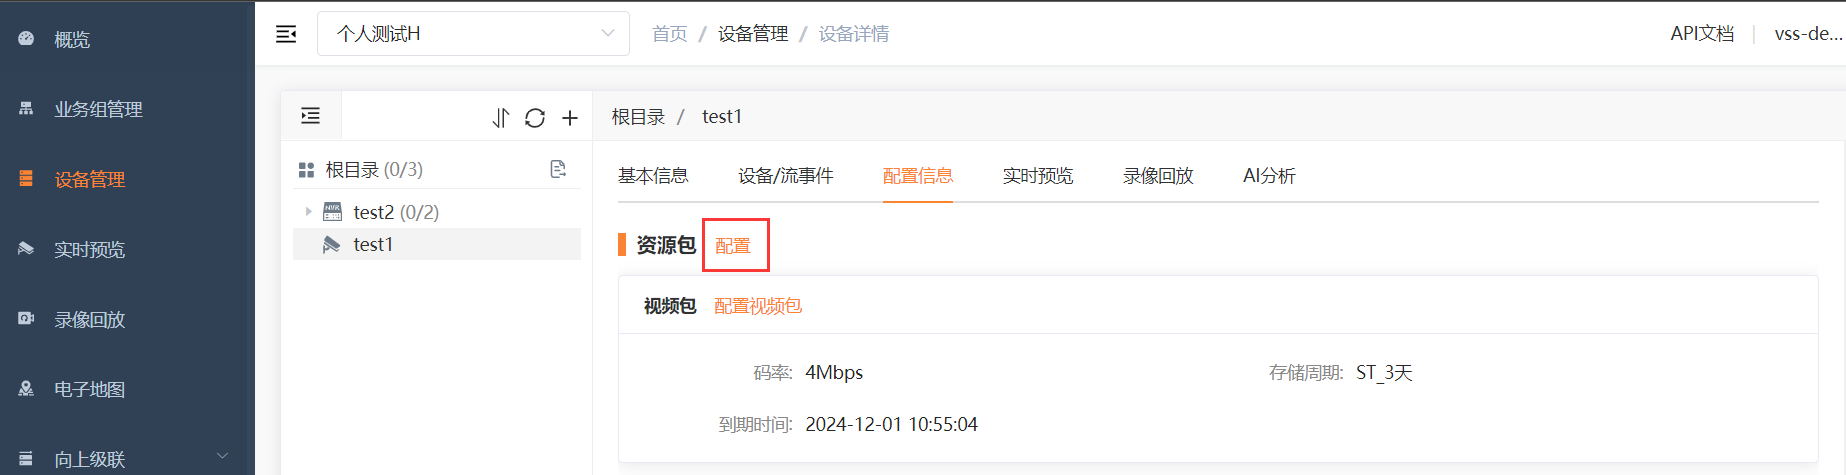Select the 根目录 (0/3) tree row
1846x475 pixels.
437,170
